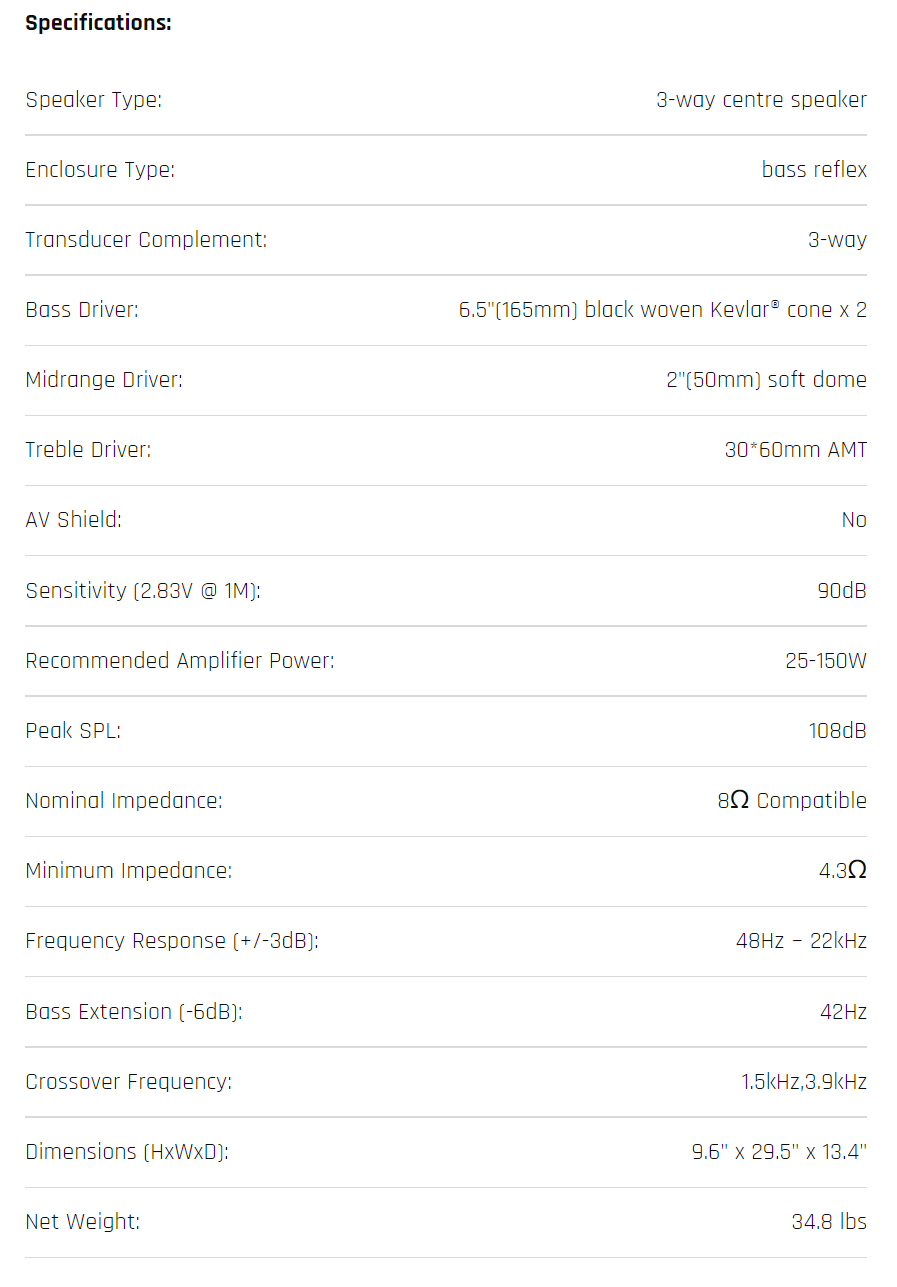The image size is (897, 1287).
Task: Click the 25-150W amplifier power value
Action: pyautogui.click(x=825, y=661)
